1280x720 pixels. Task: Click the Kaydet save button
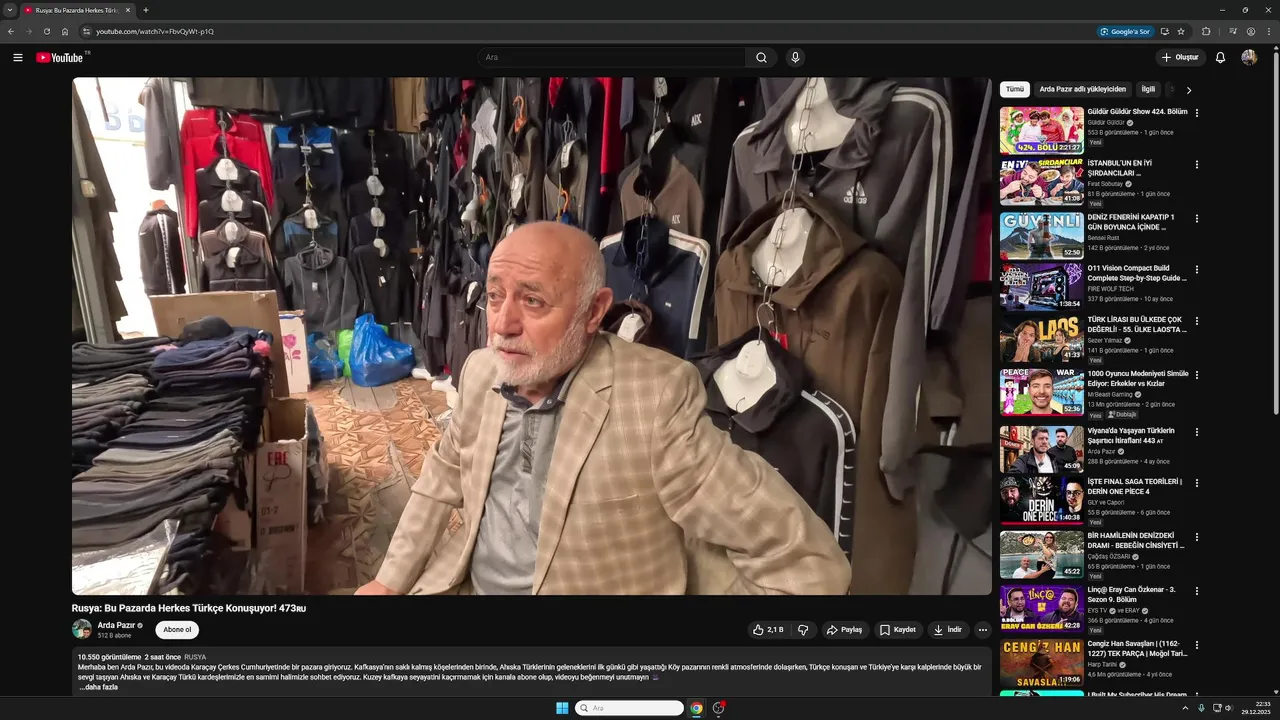pyautogui.click(x=898, y=630)
